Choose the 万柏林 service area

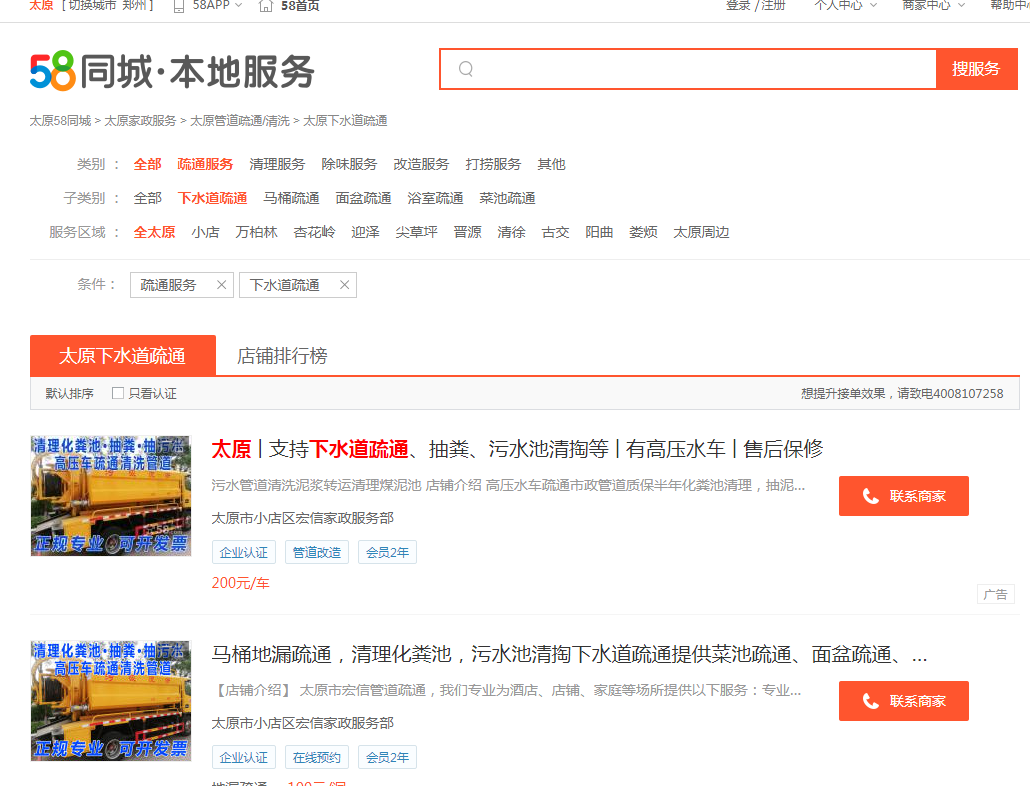257,232
